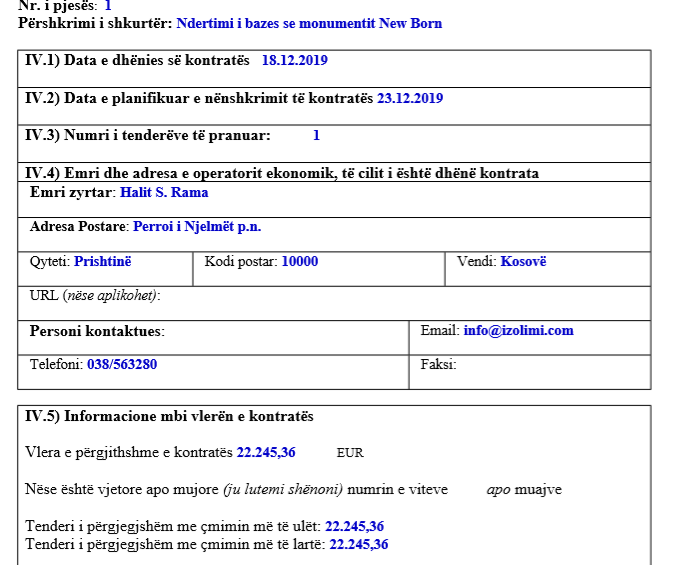Click label IV.1) Data e dhënies së kontratës
This screenshot has width=677, height=565.
tap(137, 60)
